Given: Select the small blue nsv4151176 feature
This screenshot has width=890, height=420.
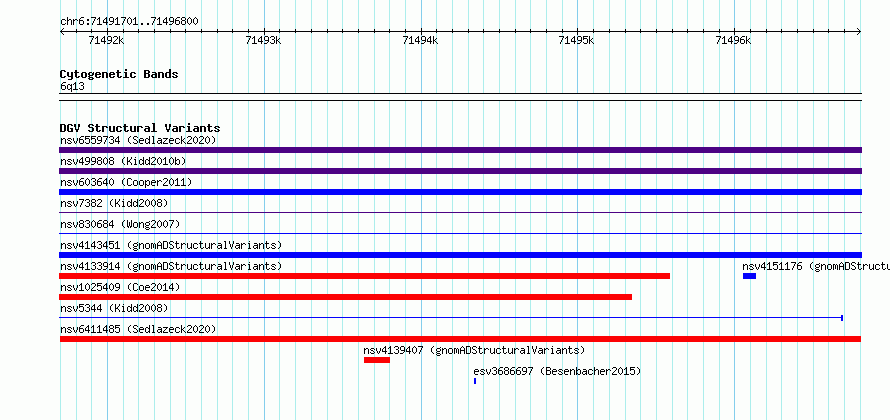Looking at the screenshot, I should [x=749, y=276].
